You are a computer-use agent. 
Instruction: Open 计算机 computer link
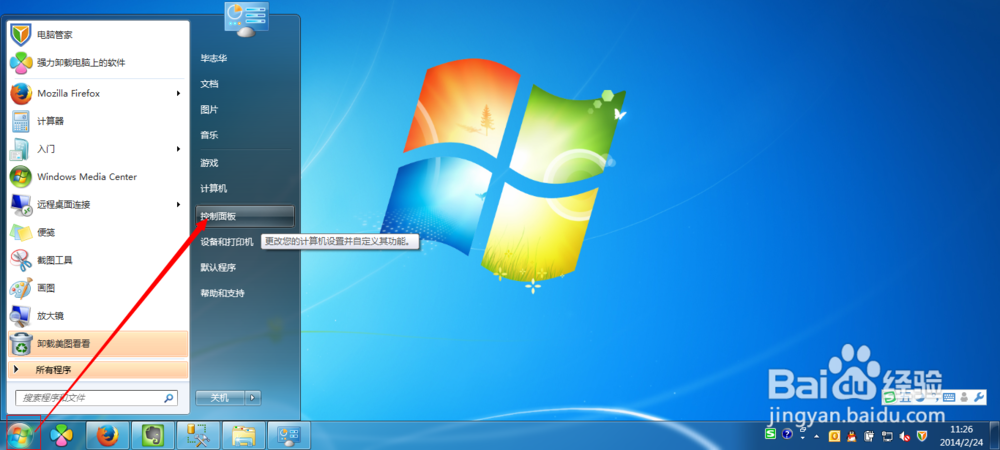pyautogui.click(x=214, y=189)
